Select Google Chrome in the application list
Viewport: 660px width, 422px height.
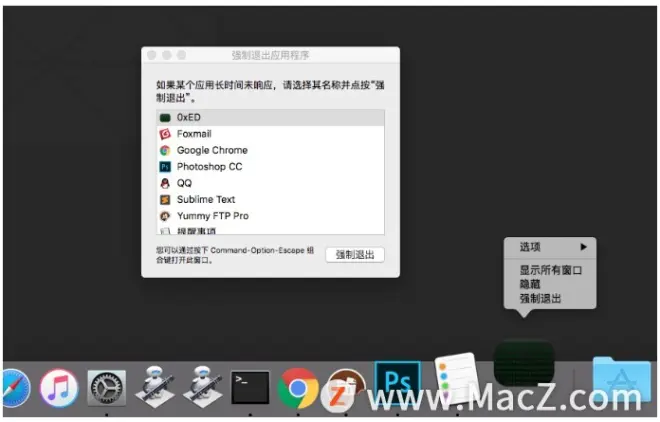(x=270, y=150)
